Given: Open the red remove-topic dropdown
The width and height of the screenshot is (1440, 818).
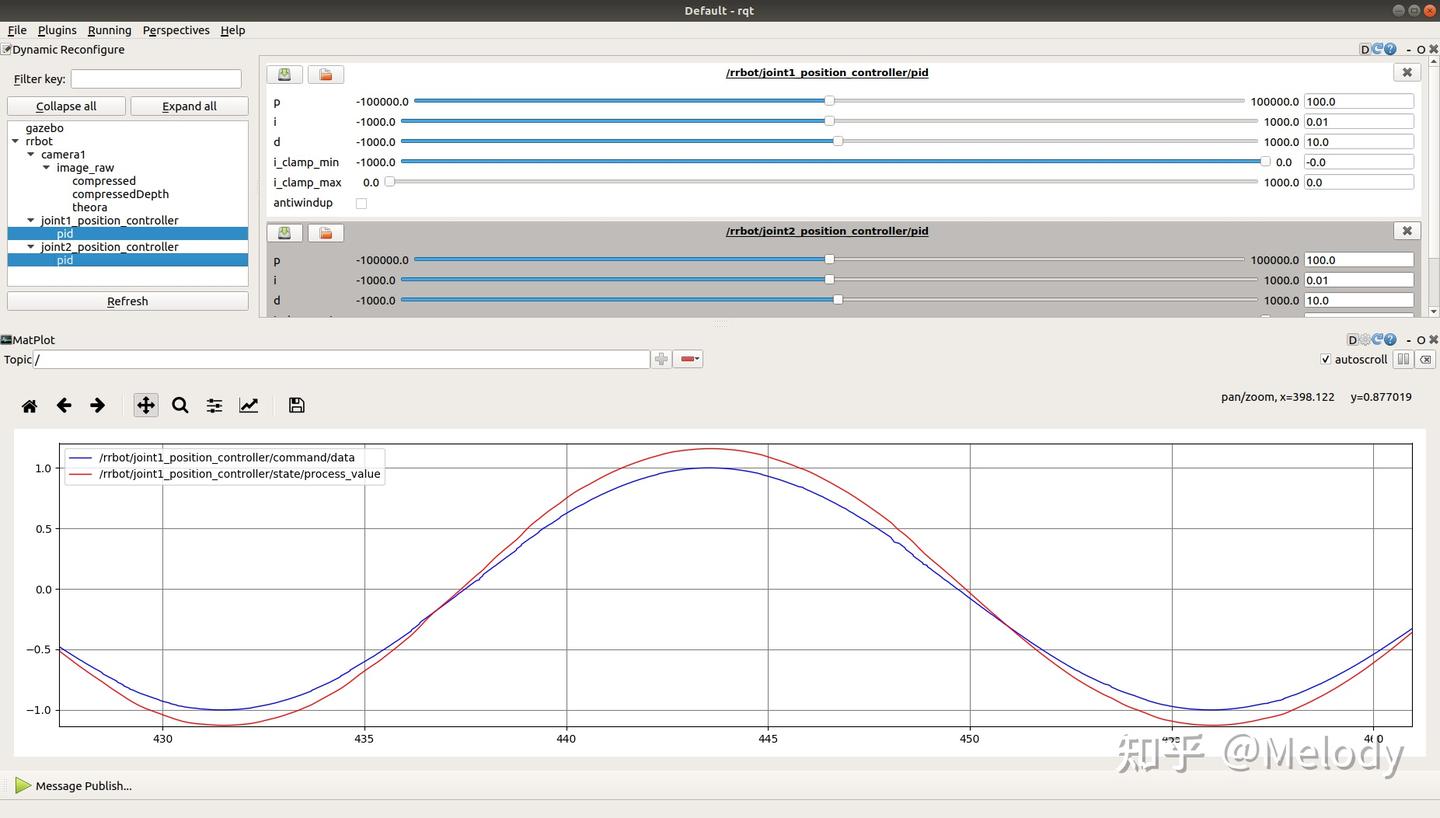Looking at the screenshot, I should [x=689, y=359].
